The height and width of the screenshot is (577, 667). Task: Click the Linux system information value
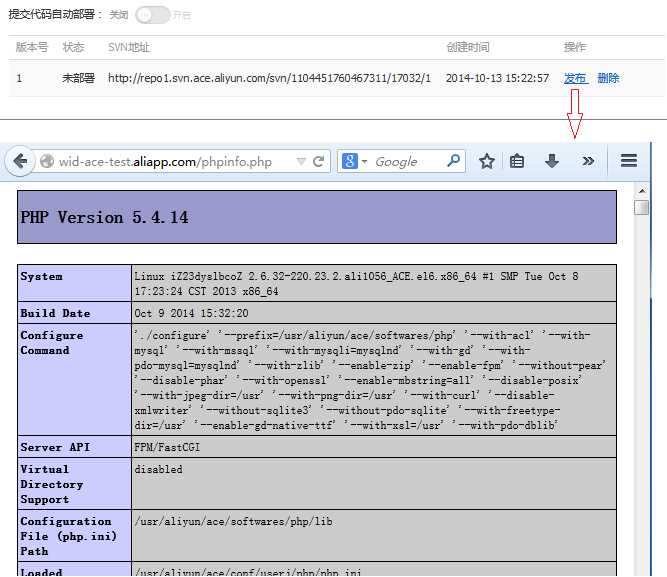click(x=356, y=284)
